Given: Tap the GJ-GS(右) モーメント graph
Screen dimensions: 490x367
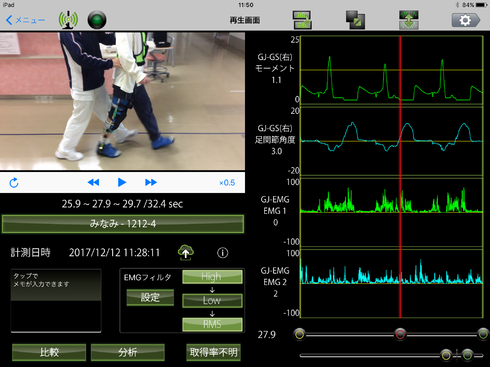Looking at the screenshot, I should click(x=392, y=70).
